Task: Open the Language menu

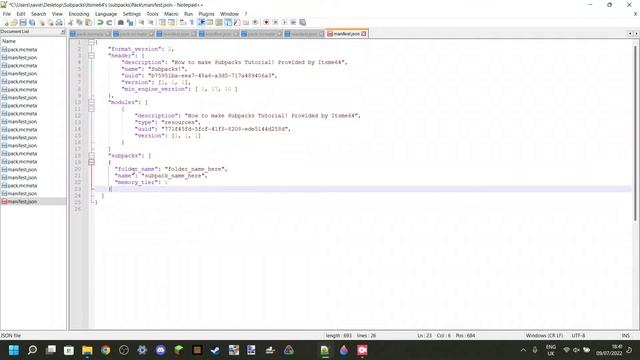Action: tap(106, 14)
